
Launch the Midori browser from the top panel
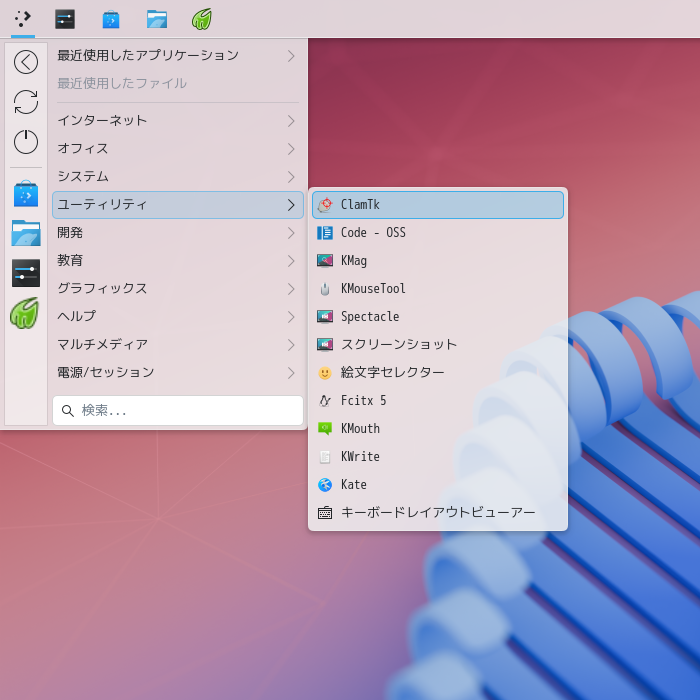(202, 19)
